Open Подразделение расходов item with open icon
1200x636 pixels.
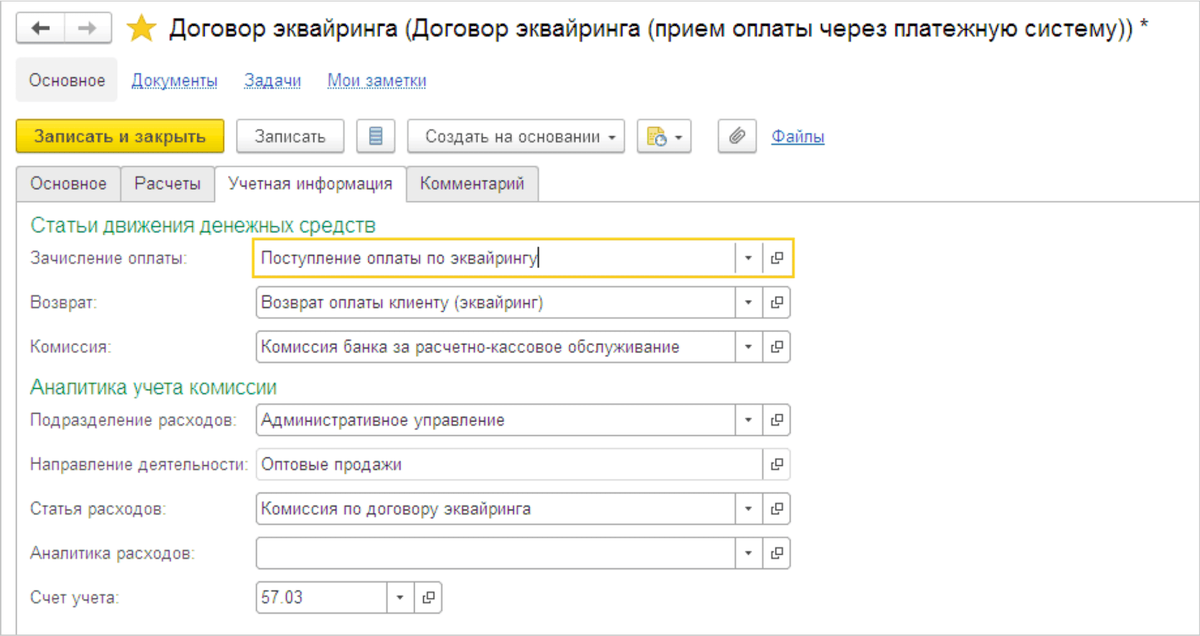(777, 420)
